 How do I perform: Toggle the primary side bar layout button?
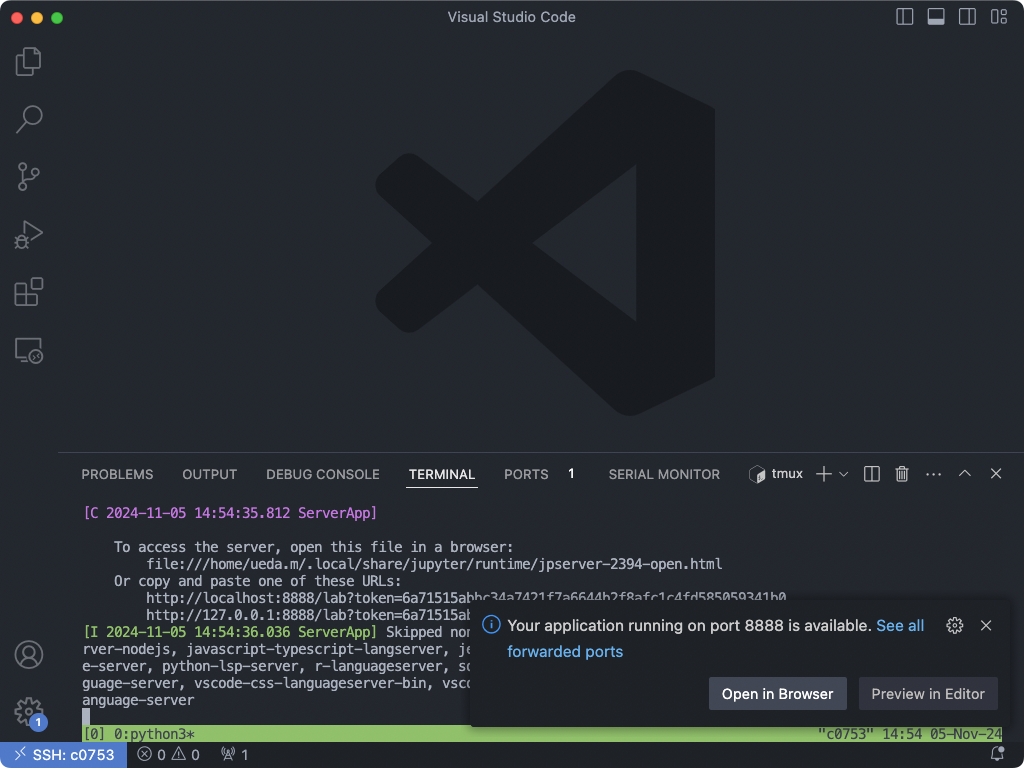(904, 17)
